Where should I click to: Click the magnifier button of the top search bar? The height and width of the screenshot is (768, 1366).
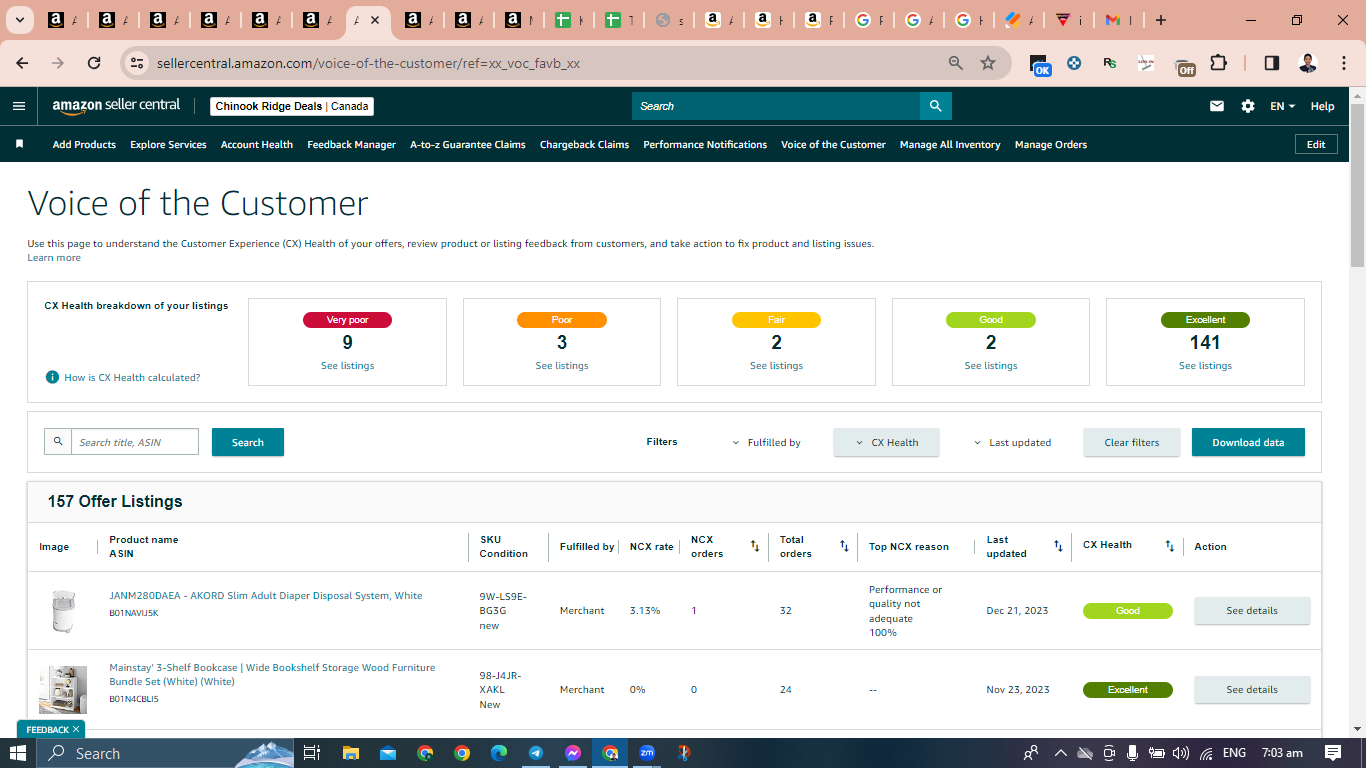(935, 106)
